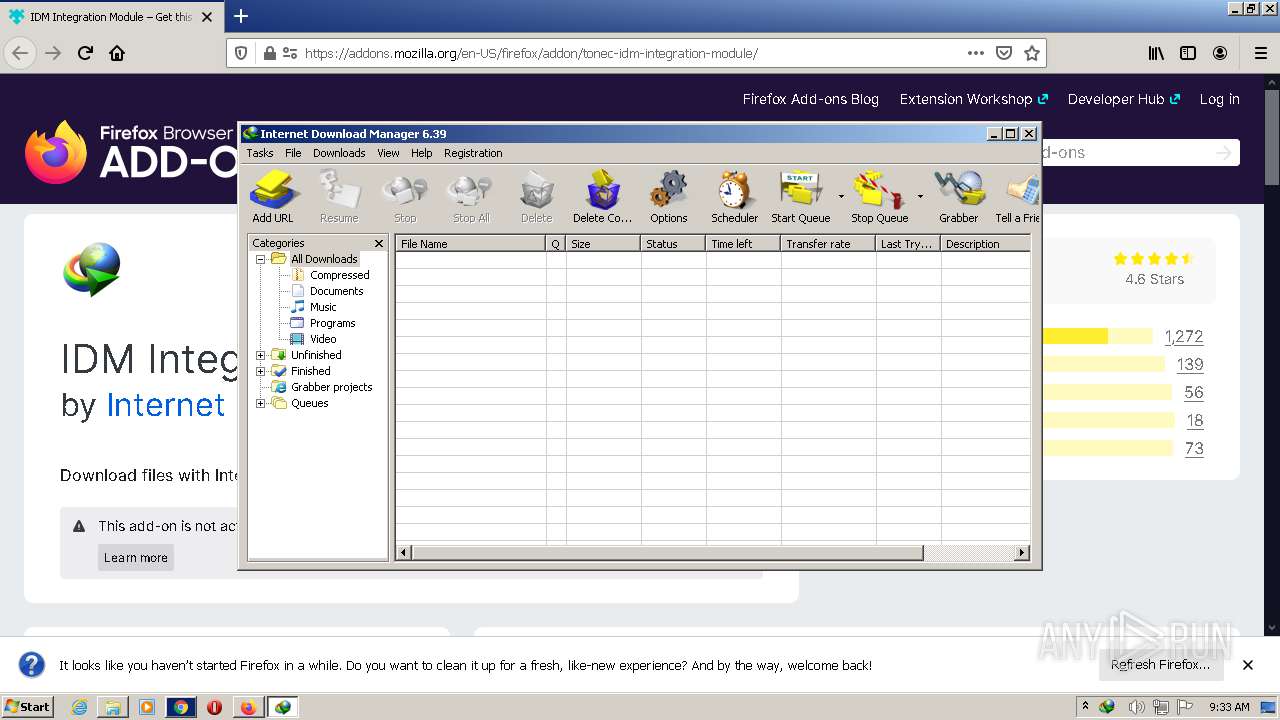Sort by Time left column header
This screenshot has height=720, width=1280.
pos(744,244)
